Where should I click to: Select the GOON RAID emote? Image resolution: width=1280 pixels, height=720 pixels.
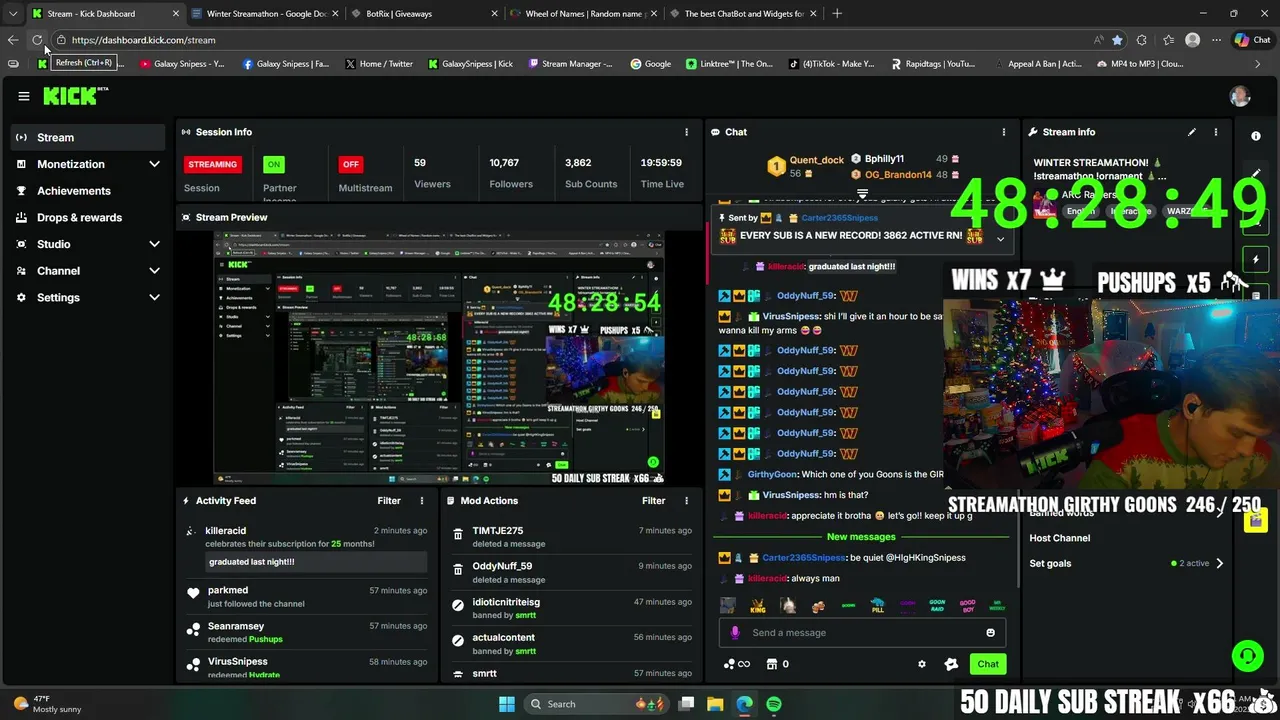937,606
